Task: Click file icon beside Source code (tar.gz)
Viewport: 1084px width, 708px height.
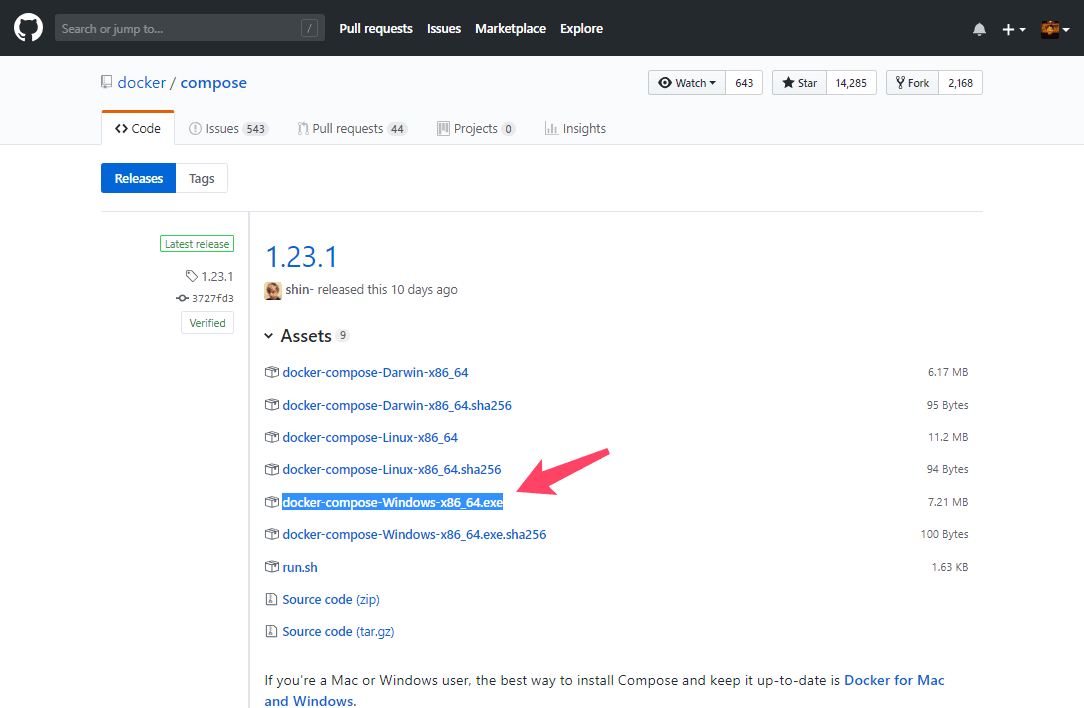Action: [271, 631]
